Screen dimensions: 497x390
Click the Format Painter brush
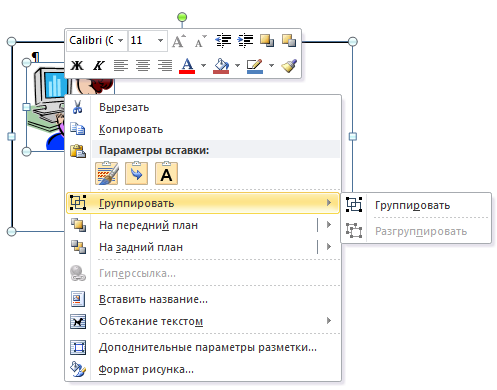click(289, 65)
